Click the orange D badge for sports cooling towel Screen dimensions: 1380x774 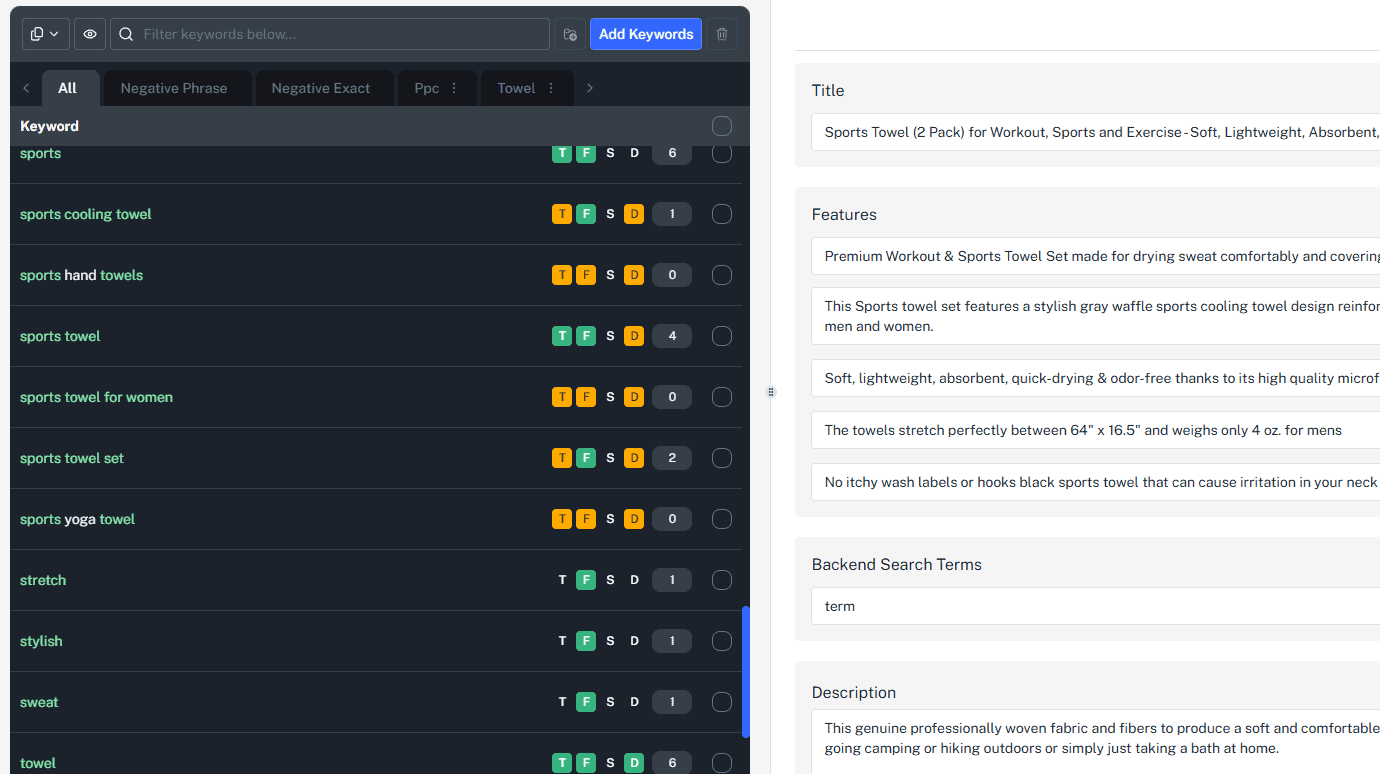[x=633, y=213]
